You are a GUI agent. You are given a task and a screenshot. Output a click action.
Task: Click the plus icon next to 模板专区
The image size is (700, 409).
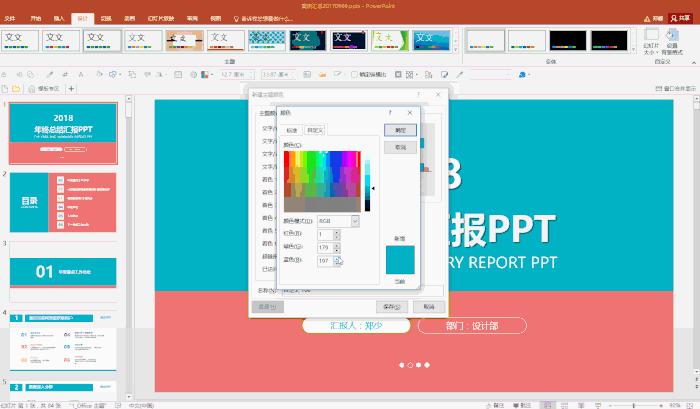(x=71, y=89)
